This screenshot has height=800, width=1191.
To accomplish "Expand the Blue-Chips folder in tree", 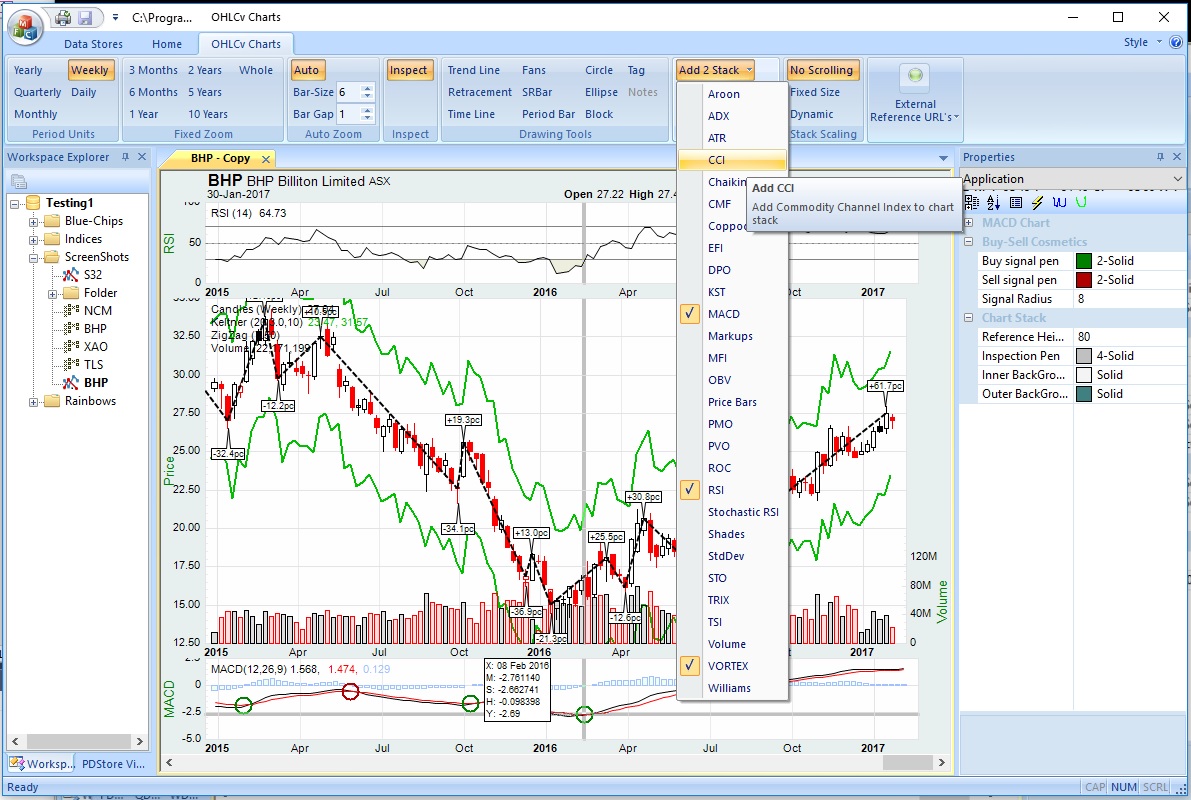I will [x=33, y=222].
